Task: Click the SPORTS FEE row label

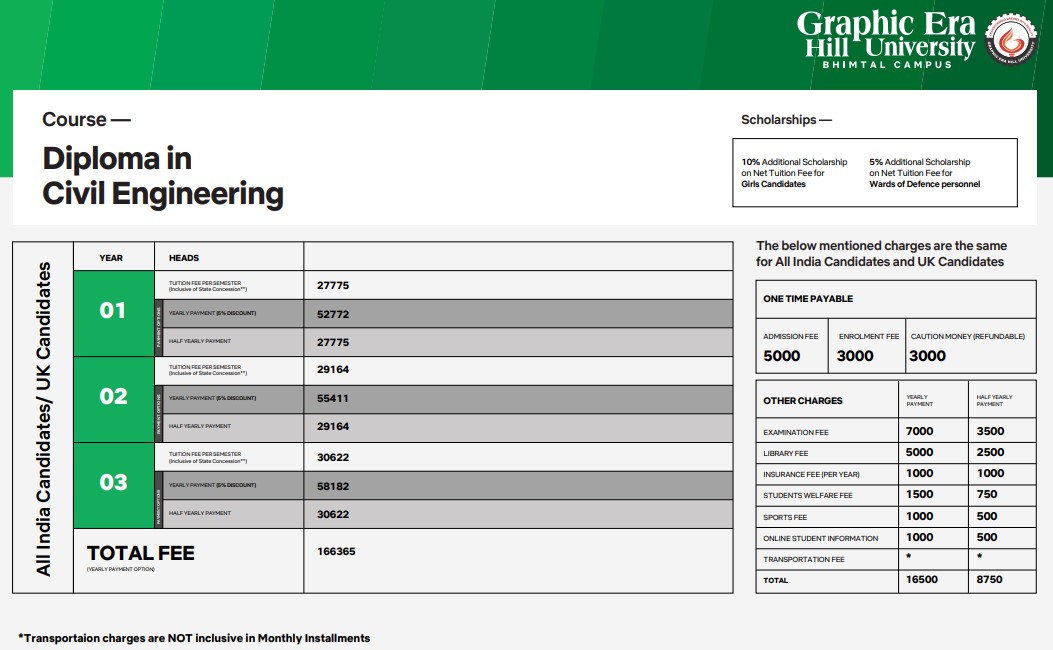Action: pos(785,517)
